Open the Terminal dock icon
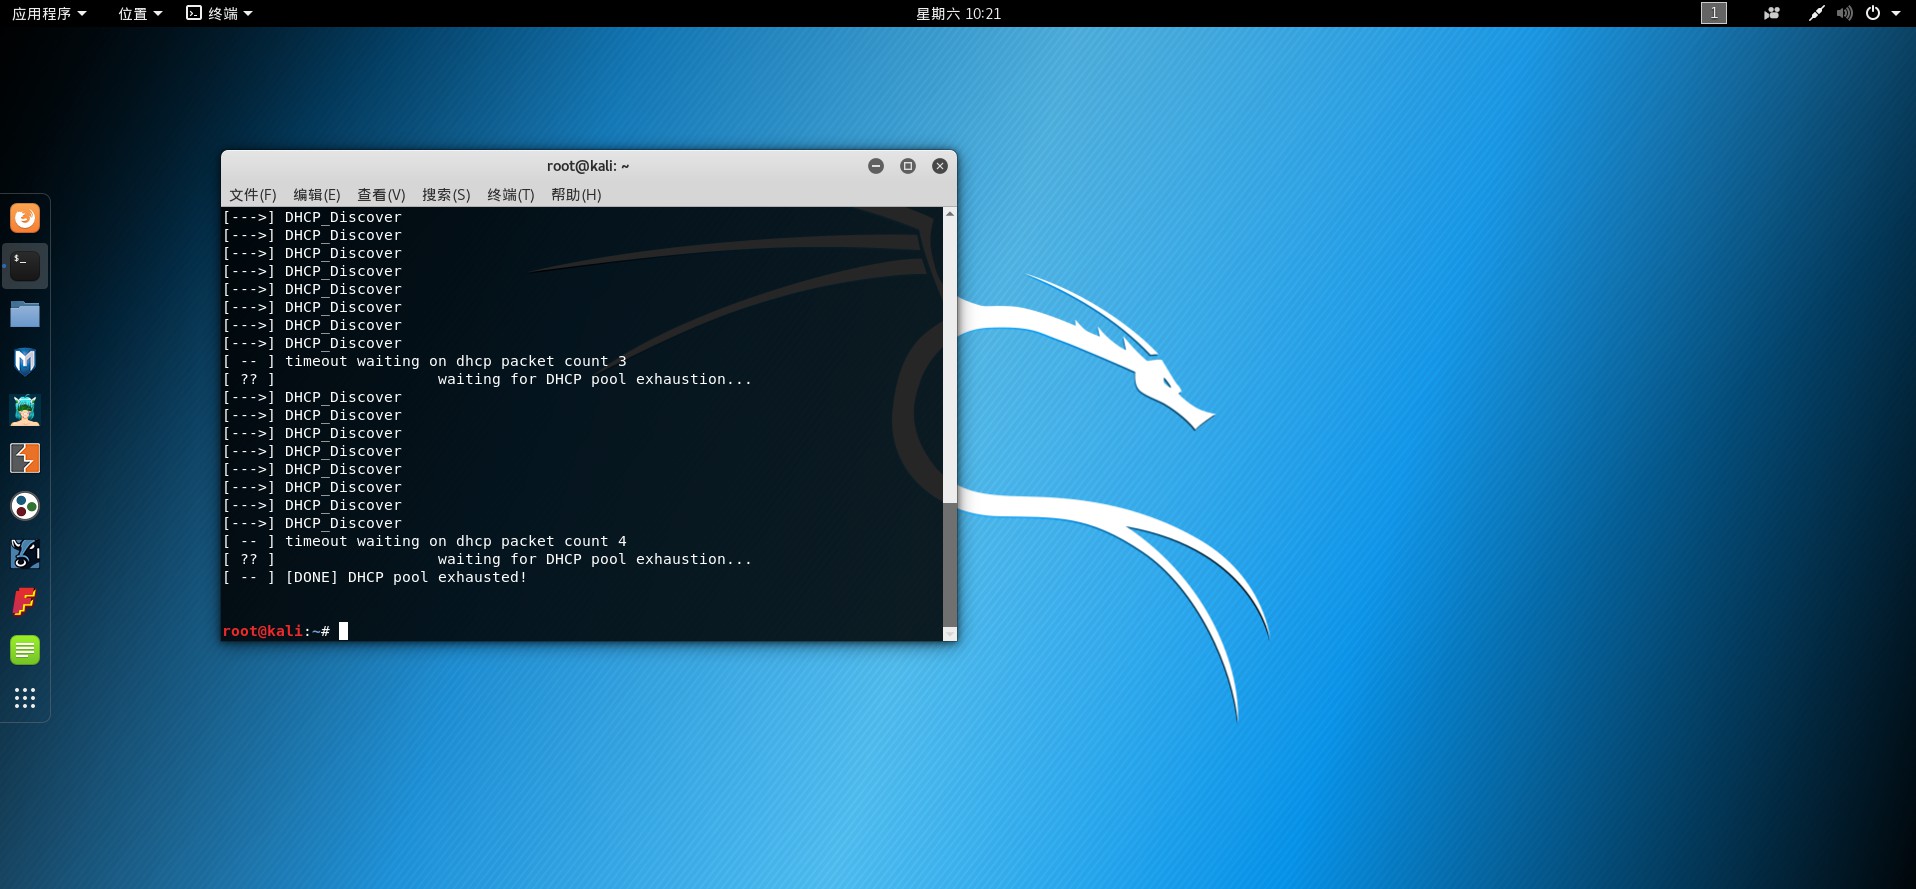This screenshot has width=1916, height=889. pyautogui.click(x=25, y=266)
